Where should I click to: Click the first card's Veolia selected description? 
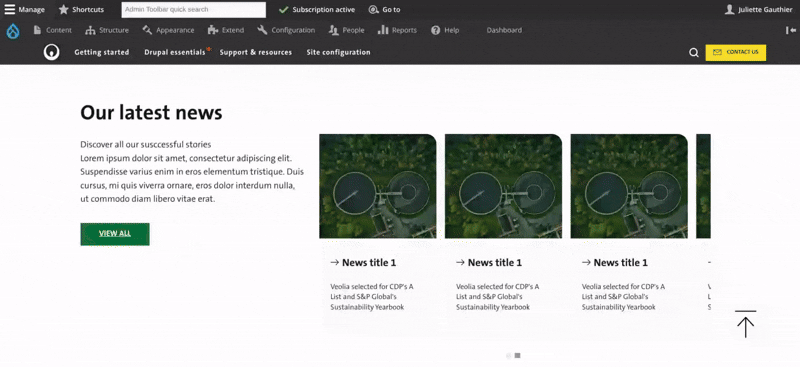point(372,297)
